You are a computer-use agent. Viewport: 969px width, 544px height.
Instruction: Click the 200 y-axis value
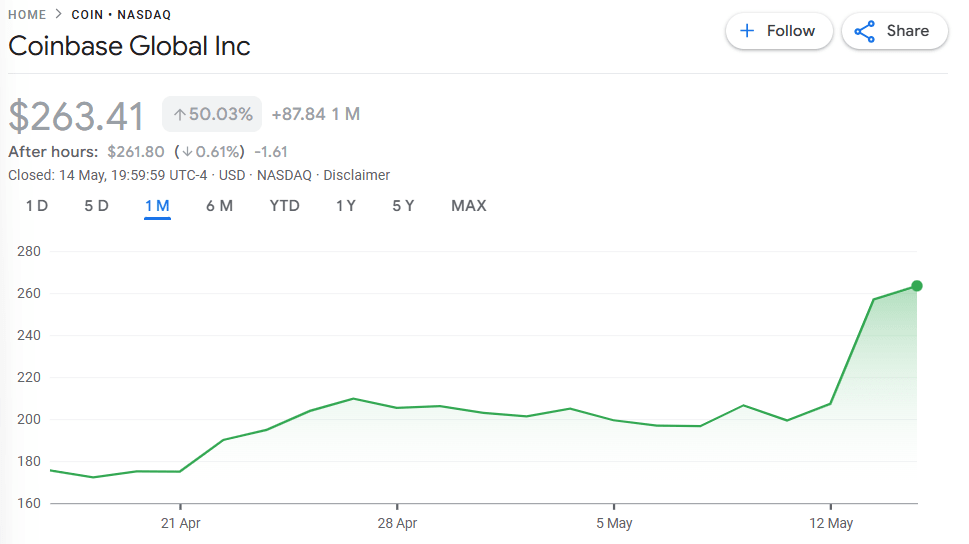[29, 419]
